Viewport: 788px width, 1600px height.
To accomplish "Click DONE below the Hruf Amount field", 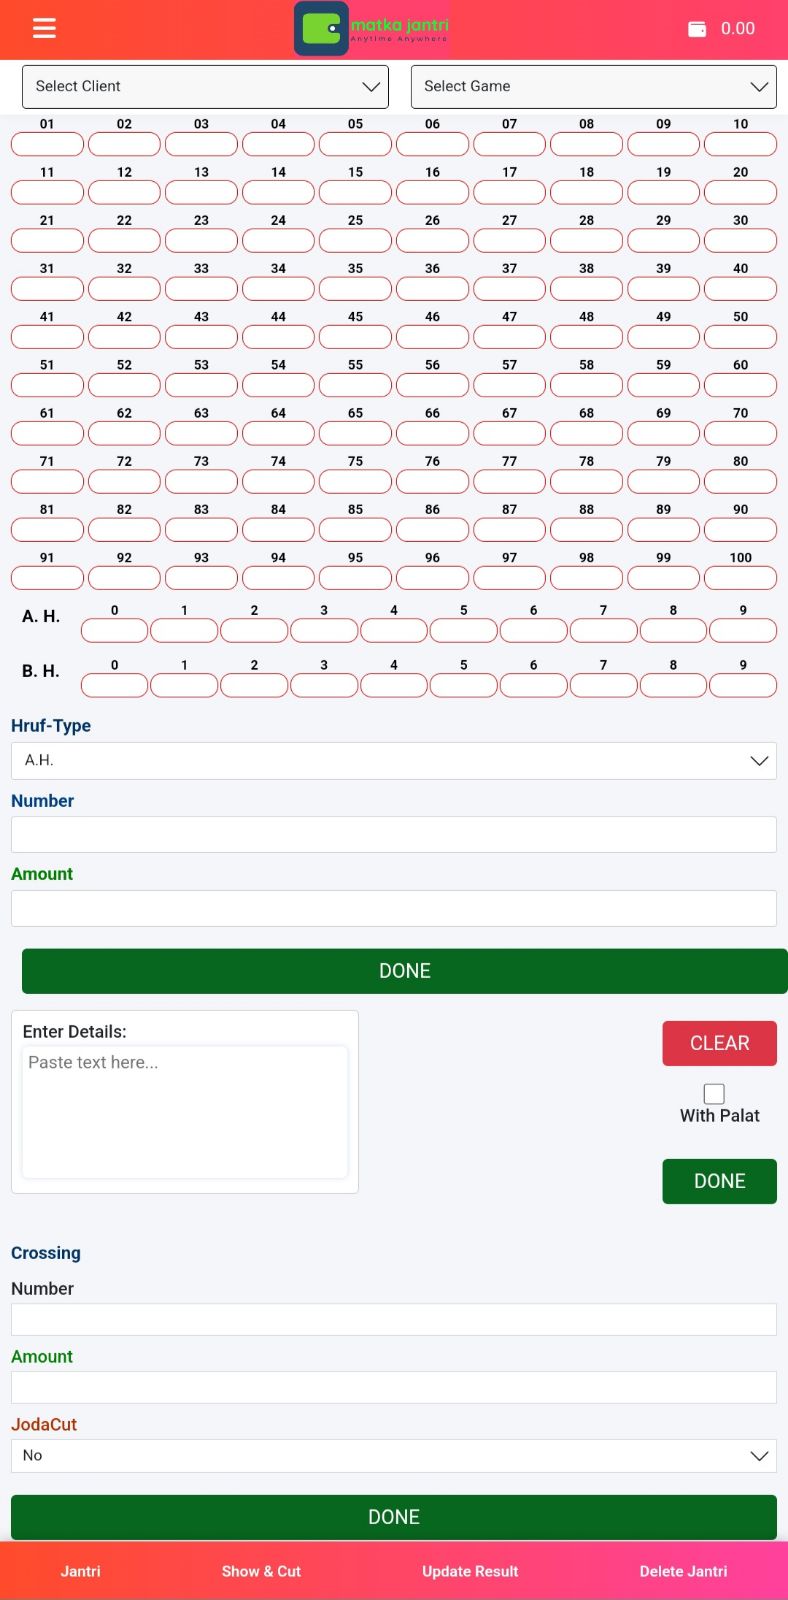I will [404, 971].
